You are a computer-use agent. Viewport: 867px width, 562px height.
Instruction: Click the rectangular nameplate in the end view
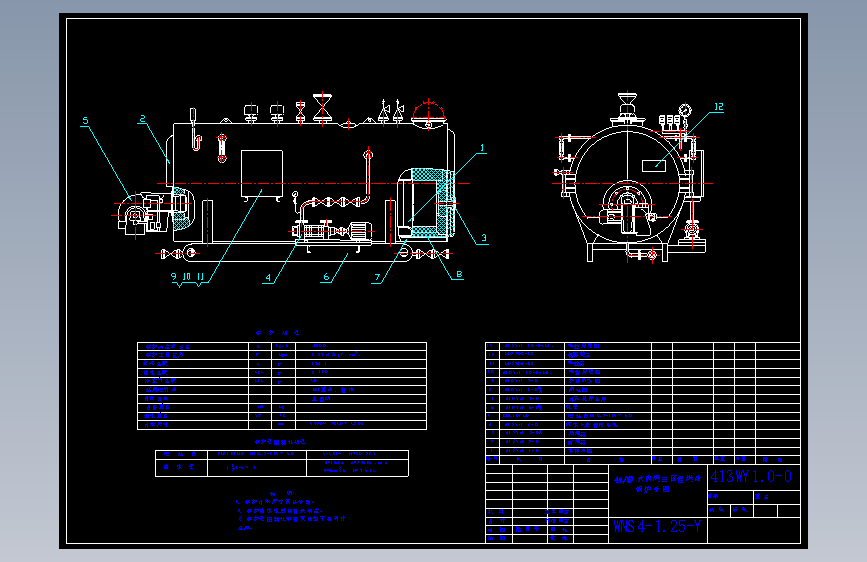click(654, 165)
